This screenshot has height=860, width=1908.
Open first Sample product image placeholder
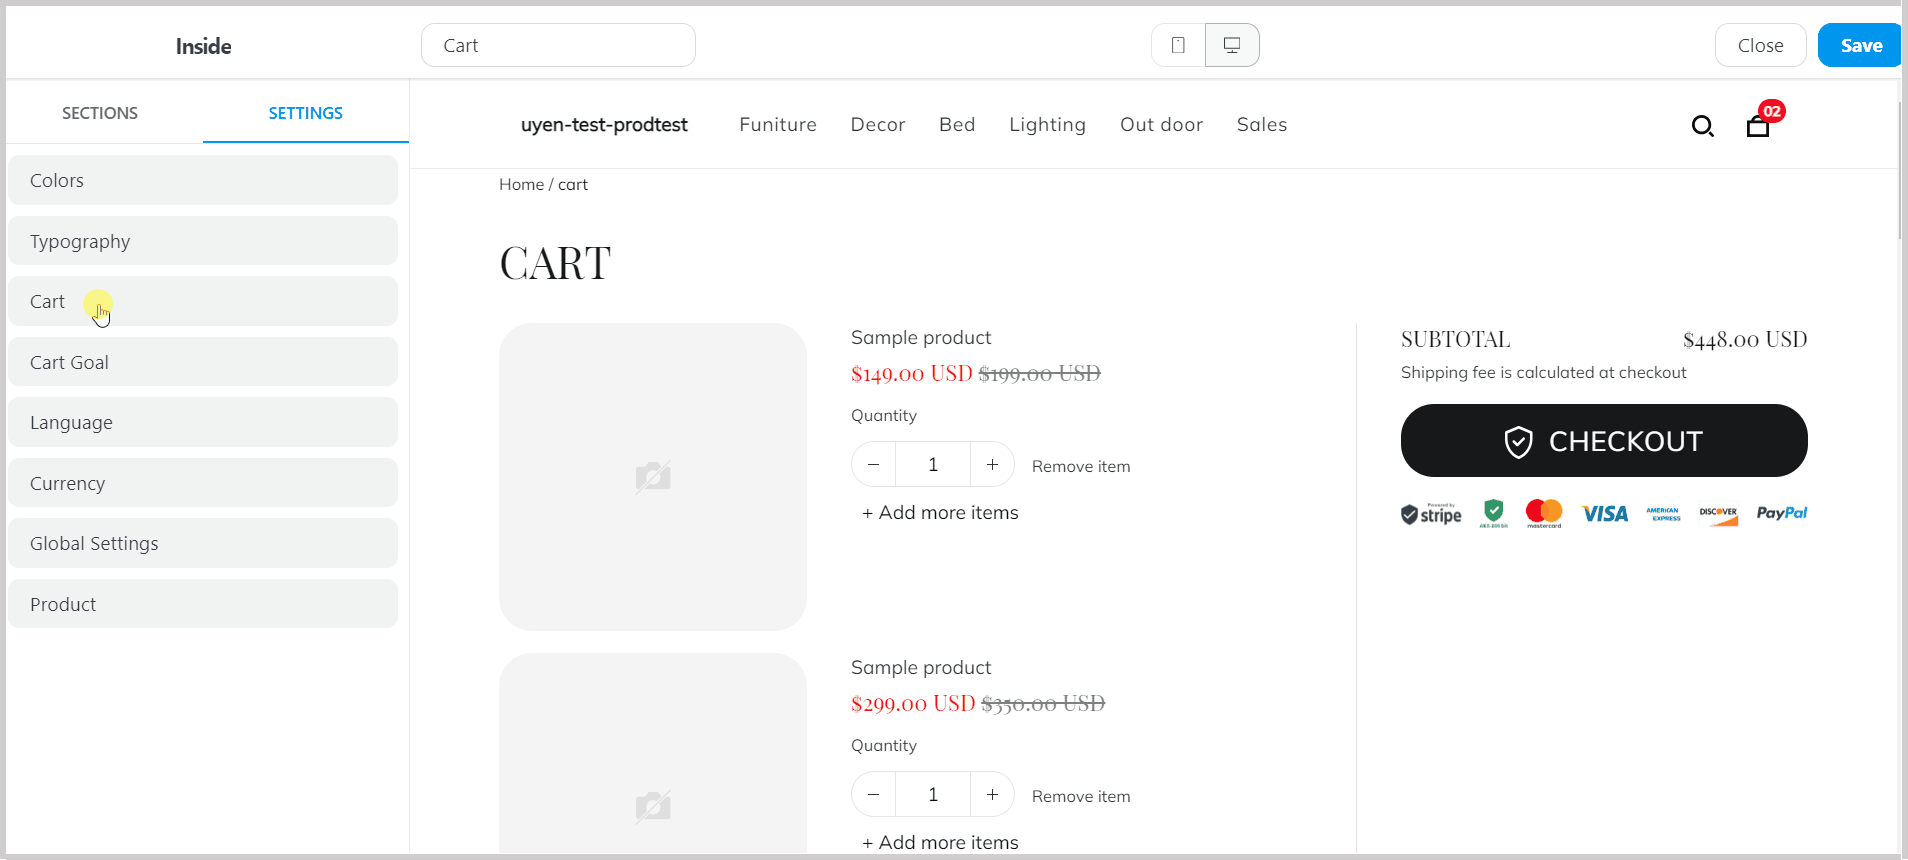click(x=653, y=477)
